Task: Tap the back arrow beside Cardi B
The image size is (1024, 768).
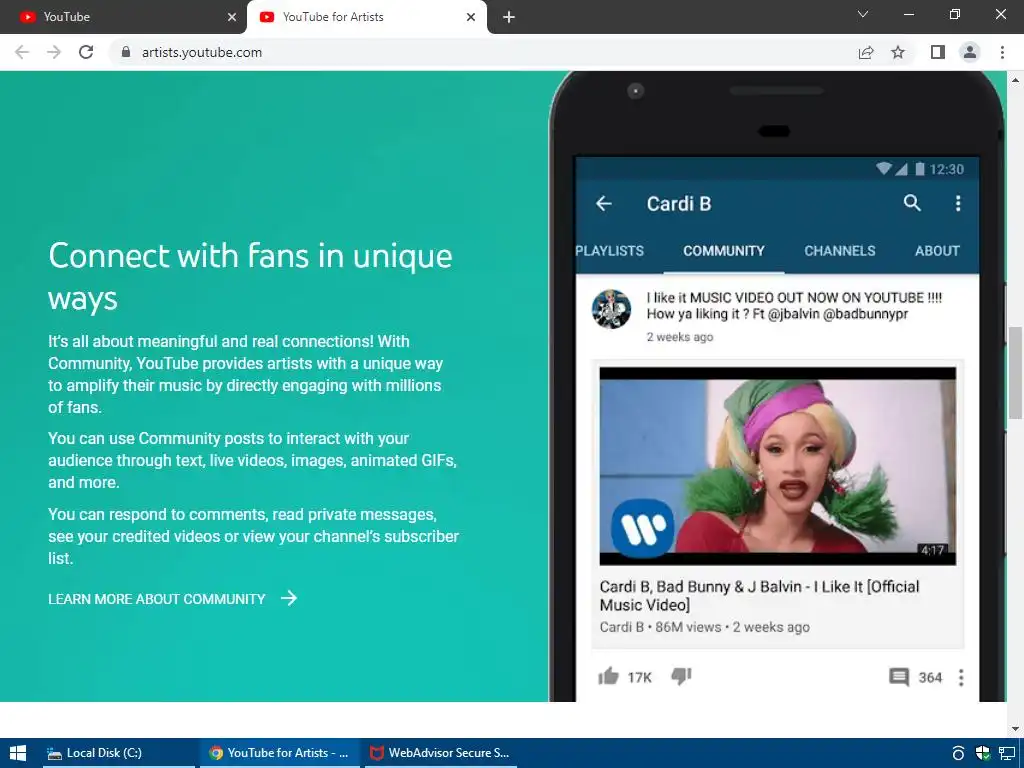Action: tap(603, 204)
